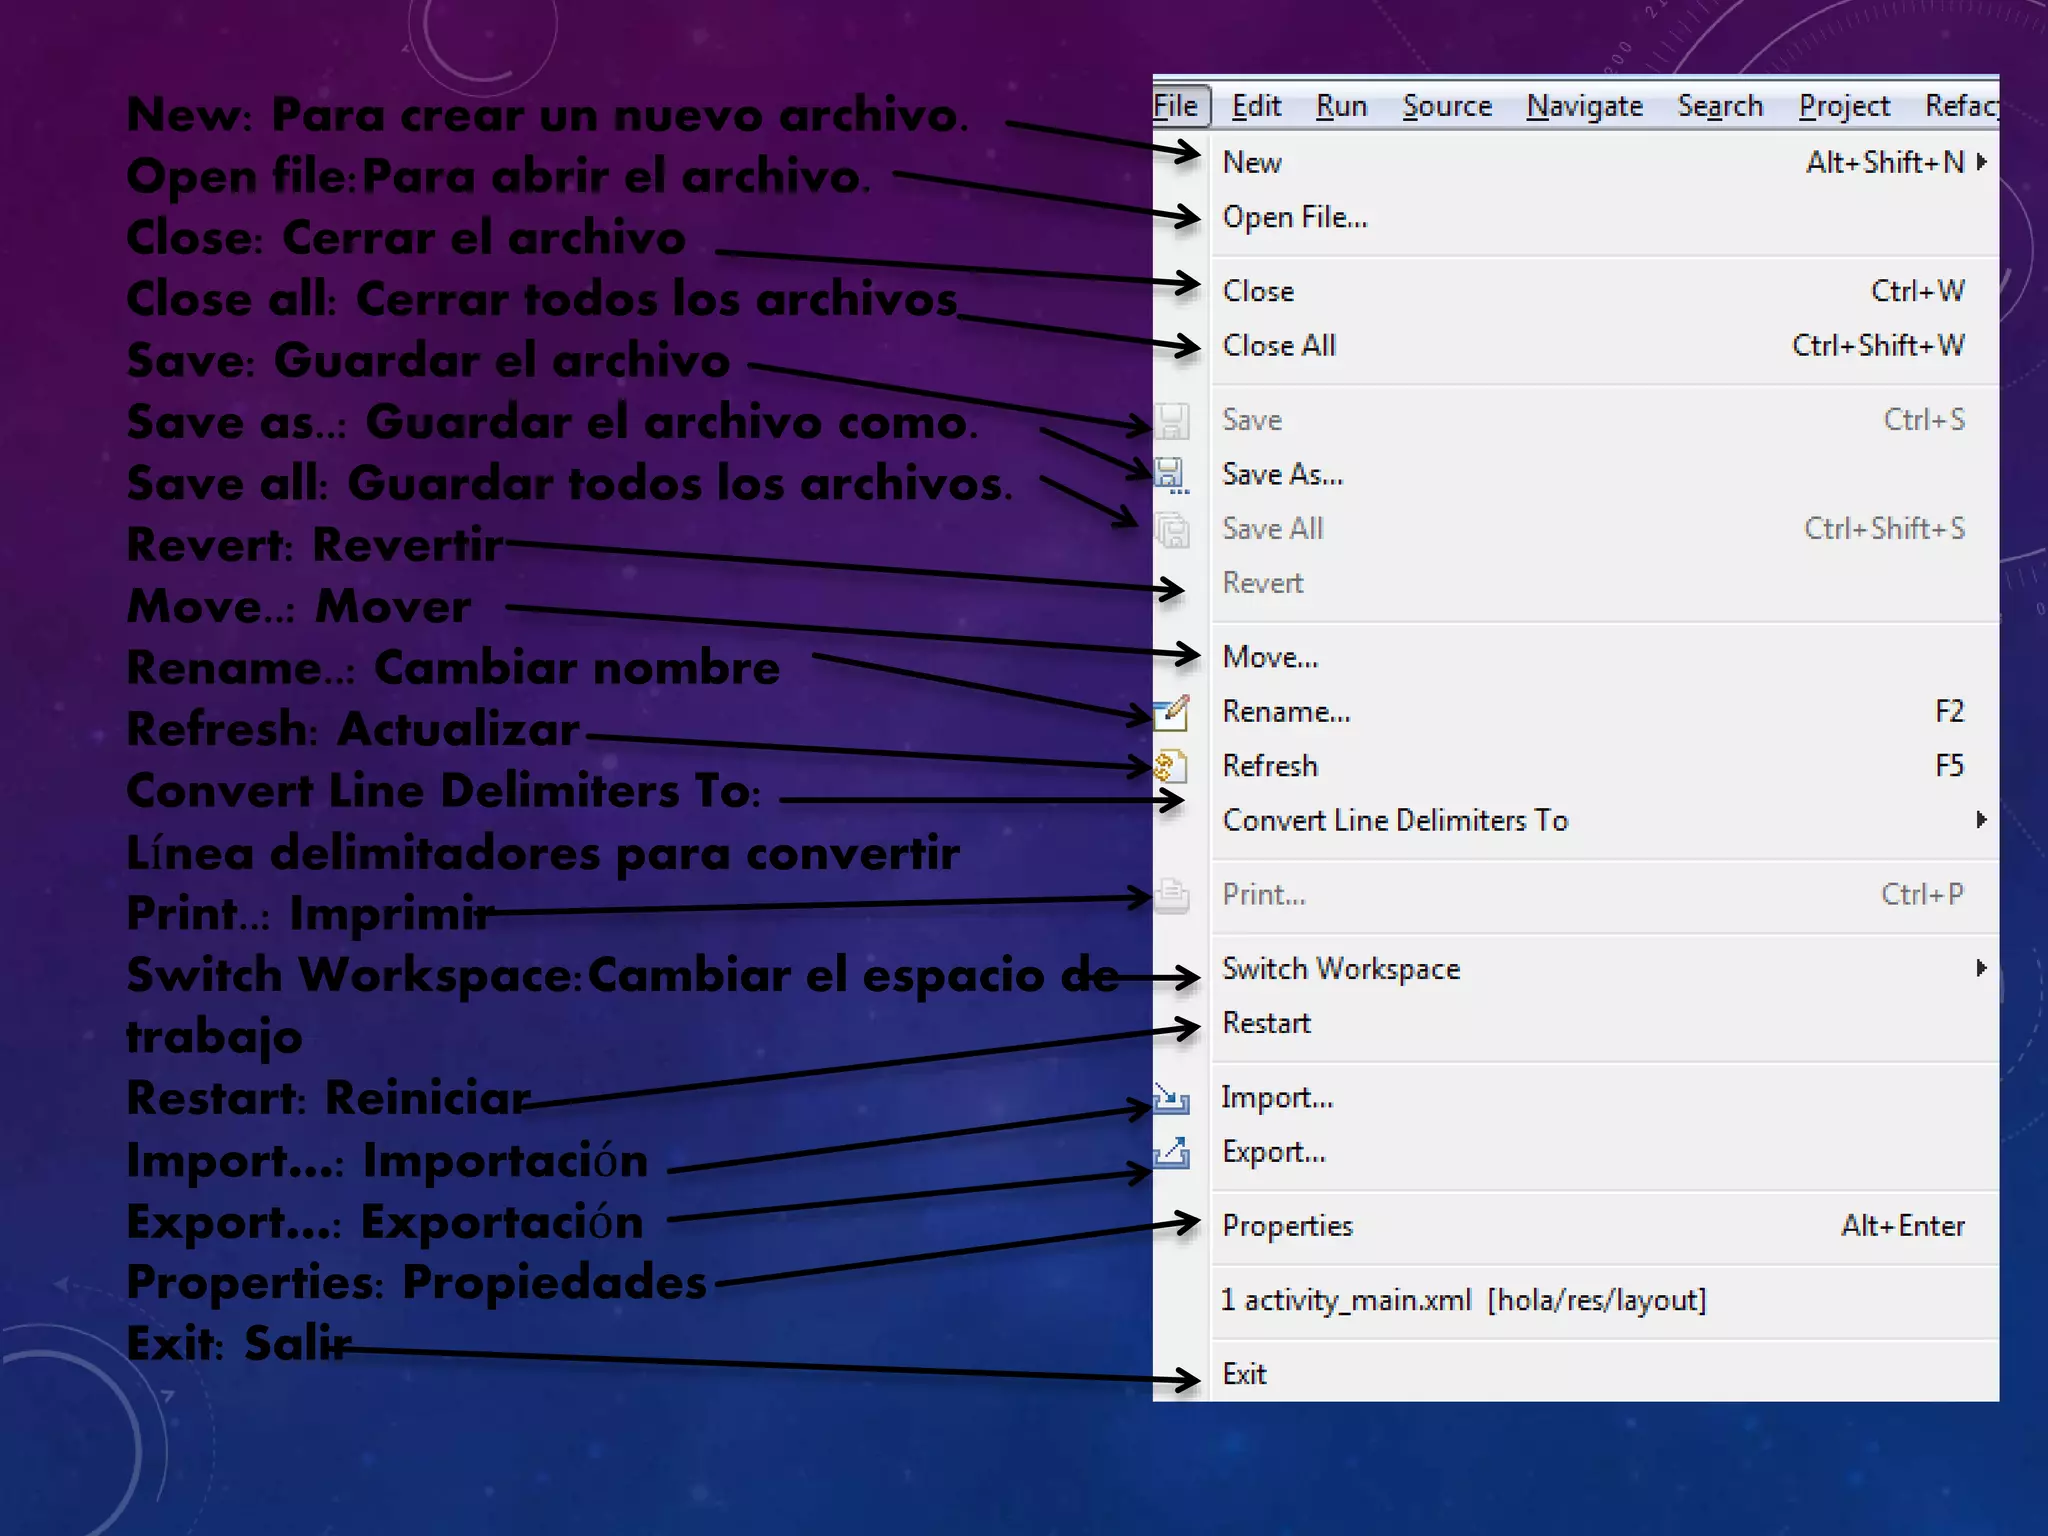The height and width of the screenshot is (1536, 2048).
Task: Choose New from the File menu
Action: pyautogui.click(x=1605, y=162)
